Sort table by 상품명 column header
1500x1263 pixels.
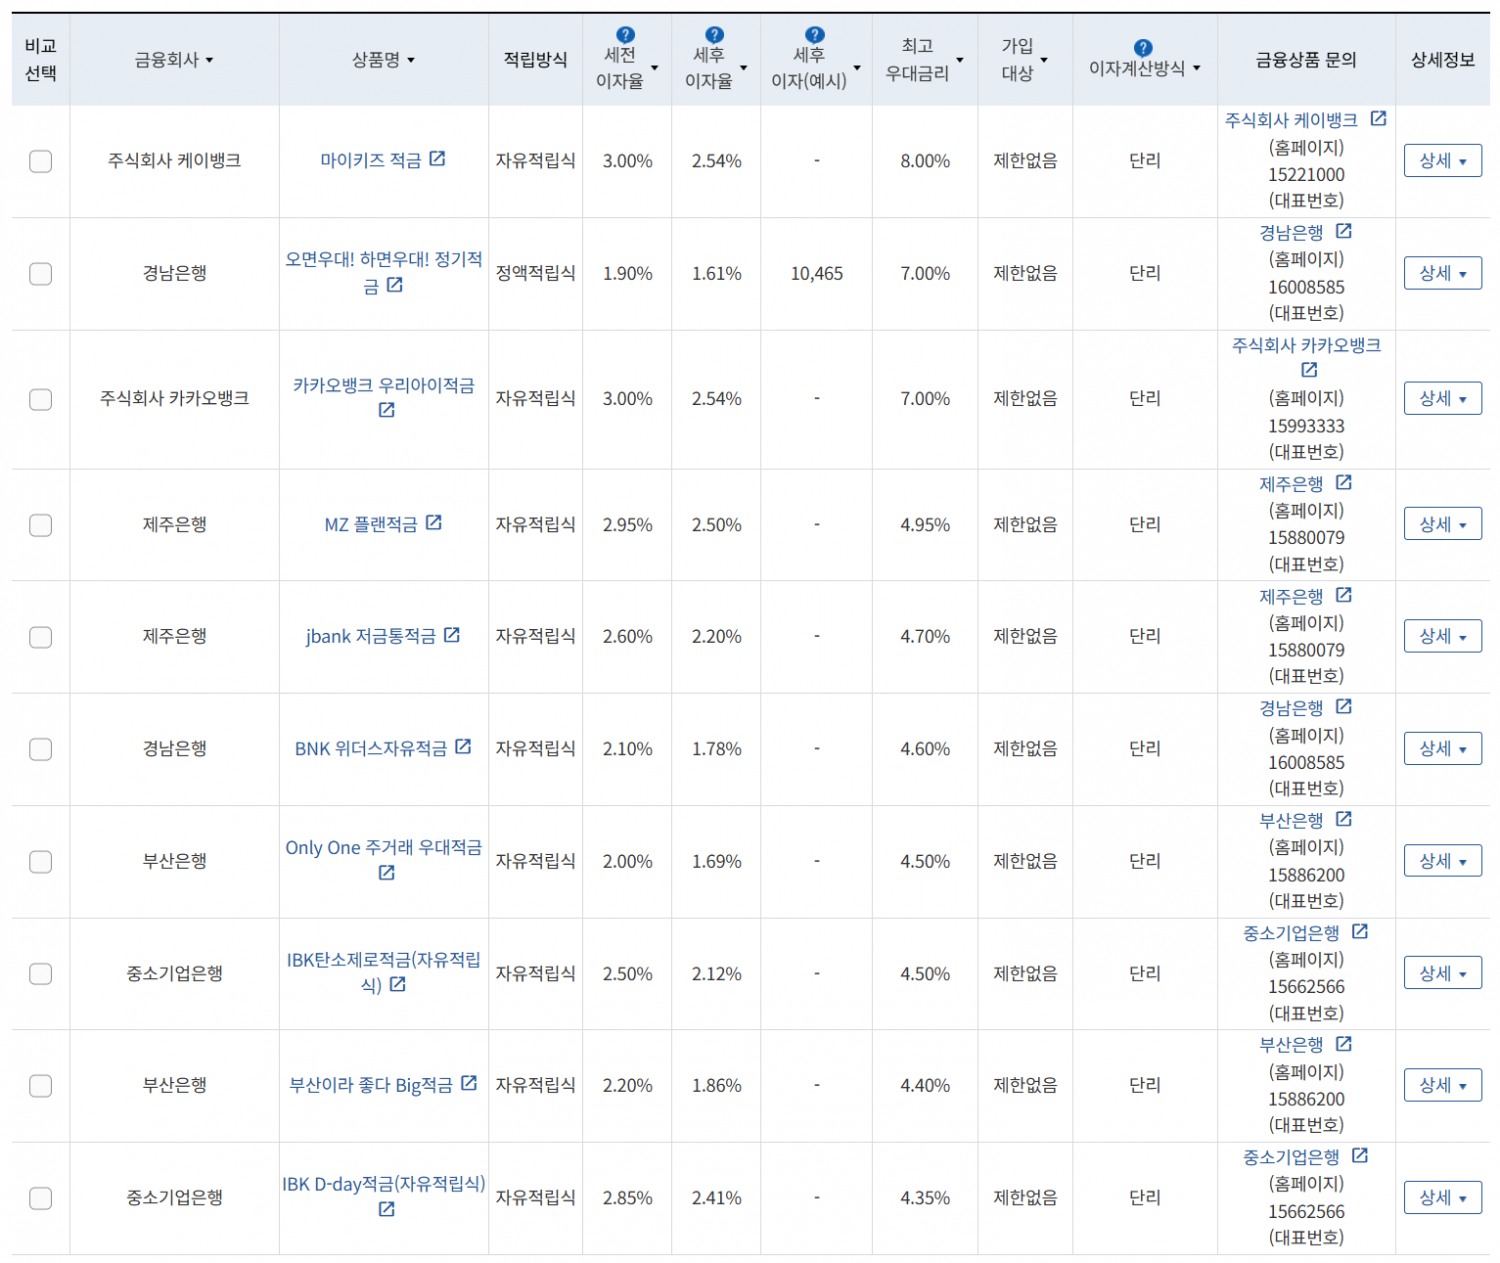coord(383,60)
